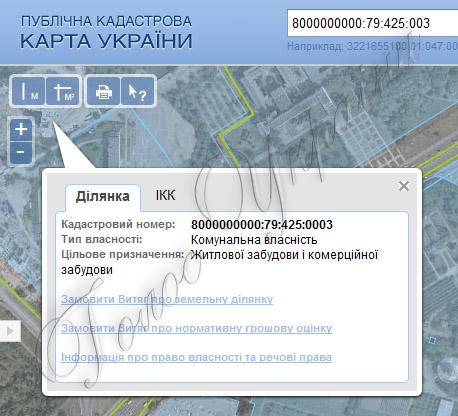Click cadastral number 8000000000:79:425:0003 in popup

(x=262, y=224)
